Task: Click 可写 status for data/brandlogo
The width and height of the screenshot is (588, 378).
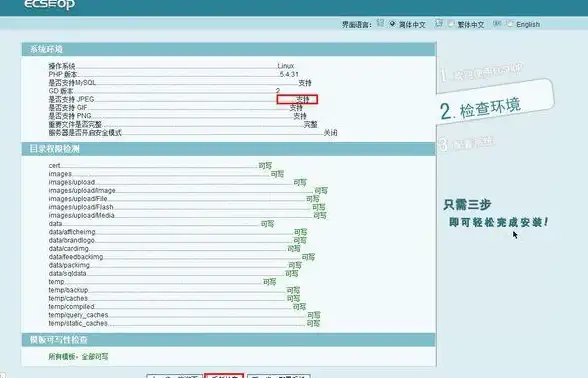Action: point(300,240)
